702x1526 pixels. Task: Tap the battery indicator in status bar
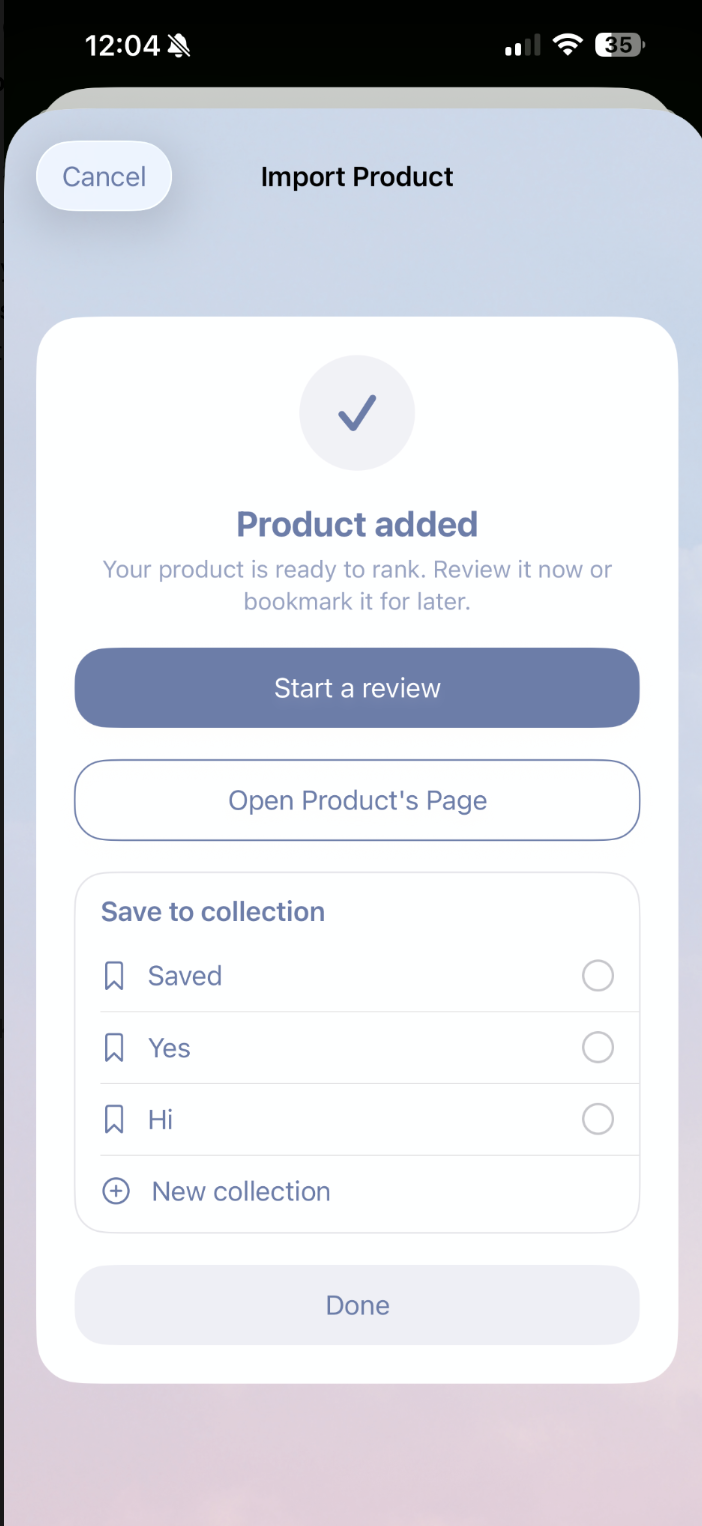pos(621,45)
